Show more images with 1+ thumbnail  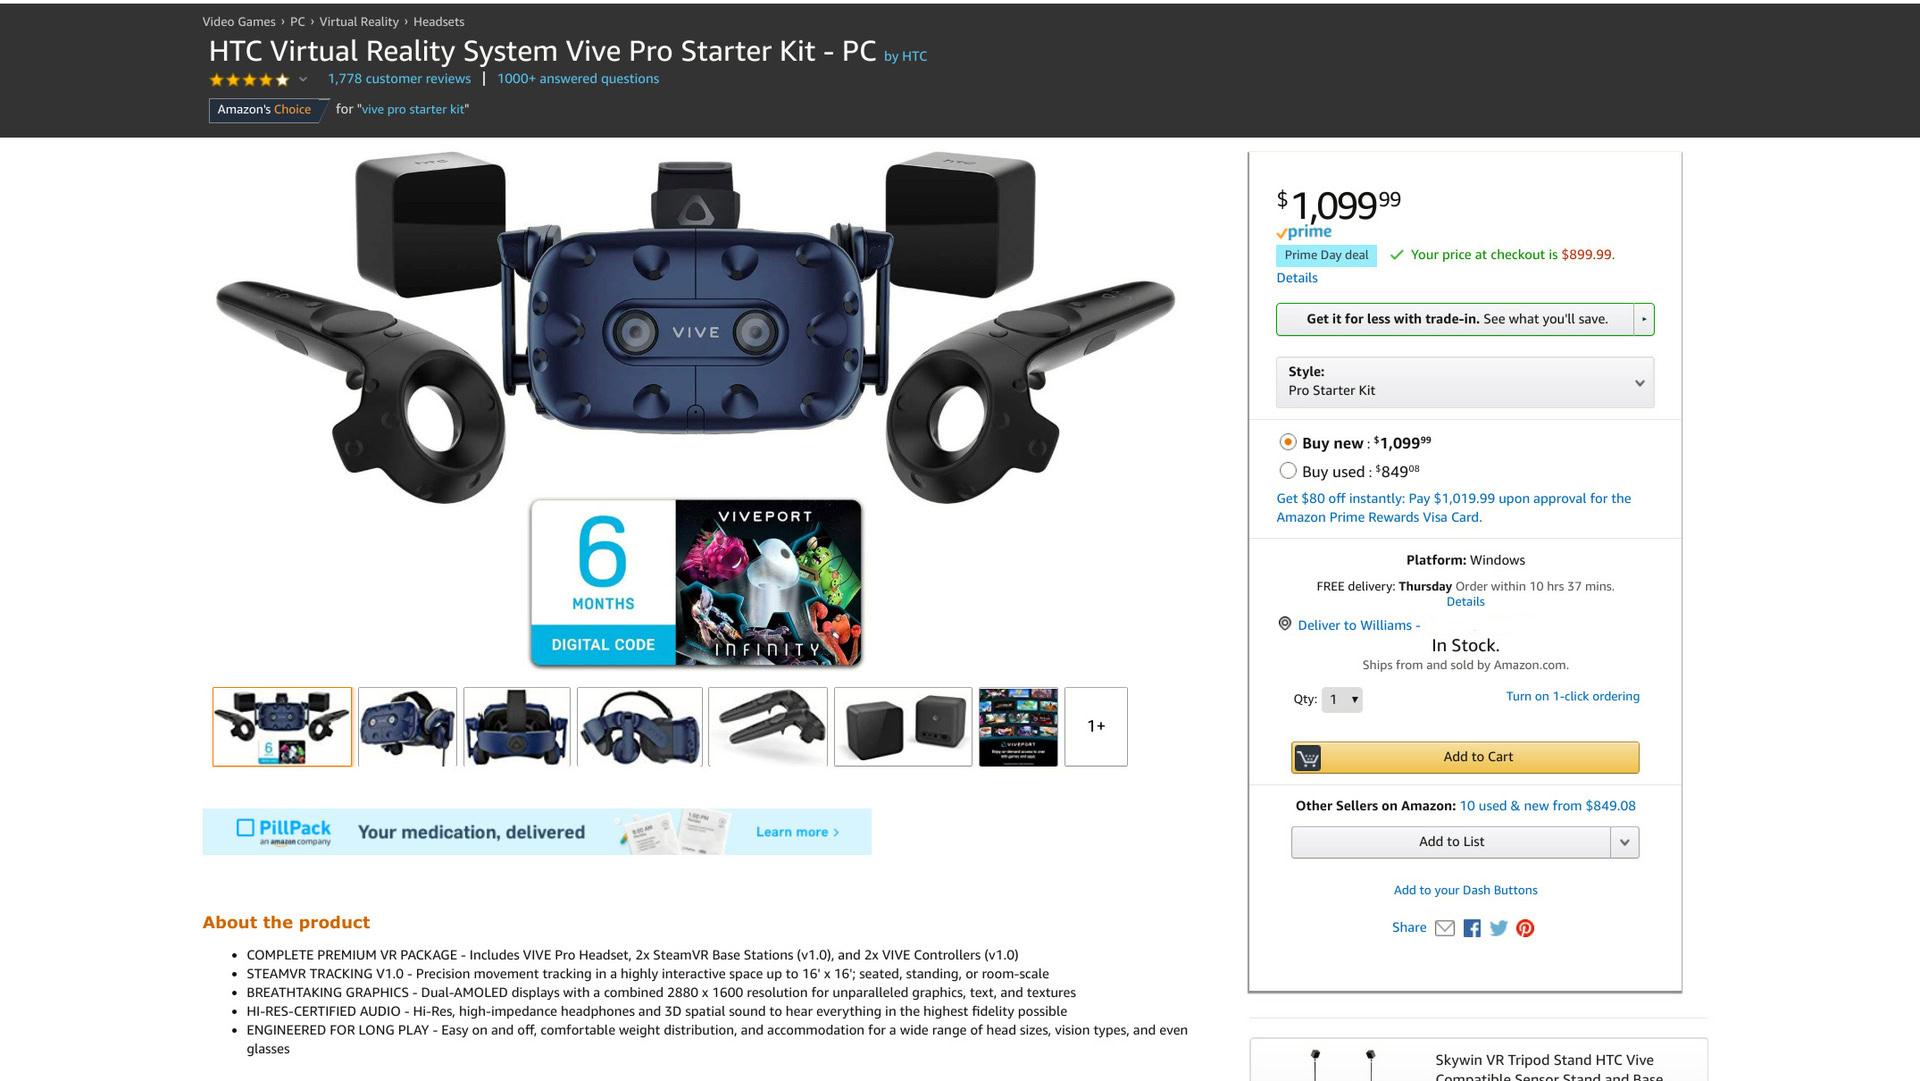tap(1096, 727)
